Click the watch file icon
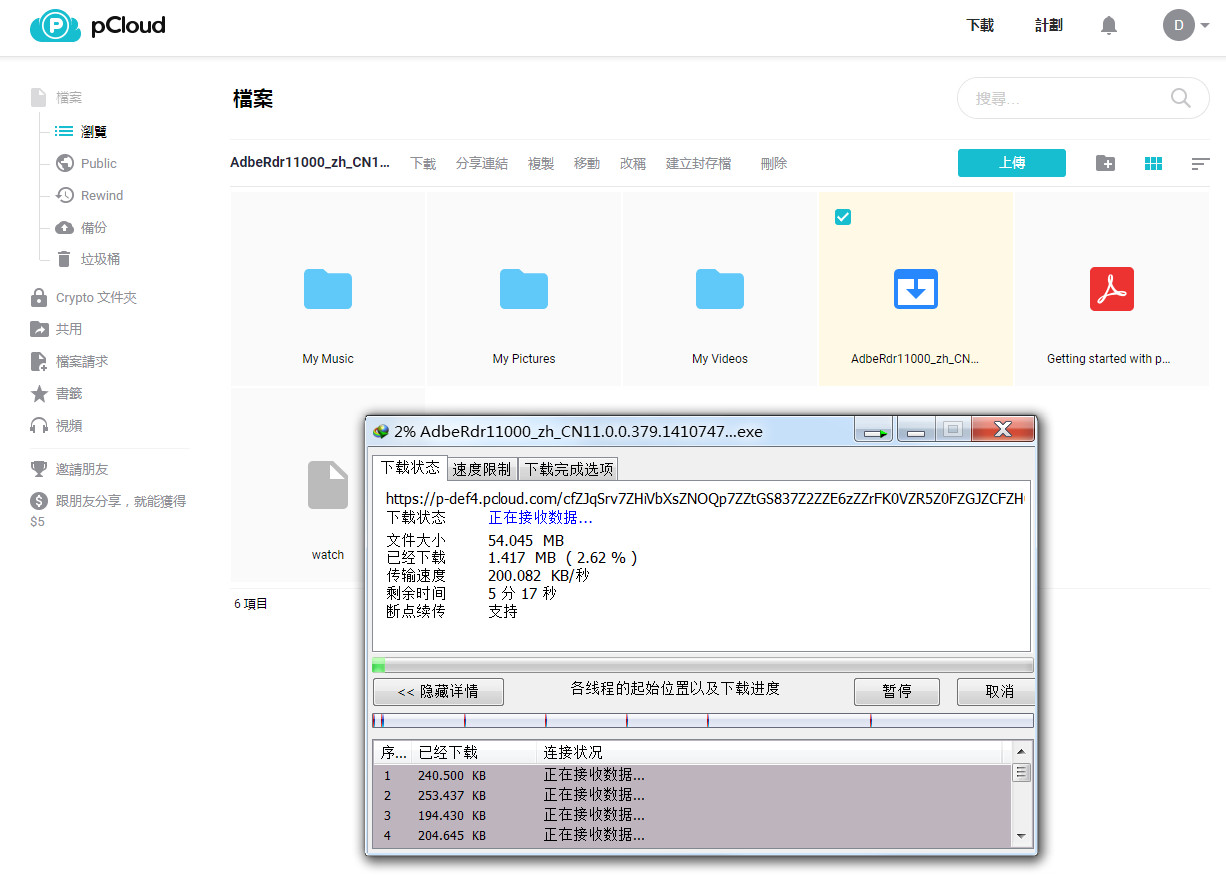 click(328, 485)
